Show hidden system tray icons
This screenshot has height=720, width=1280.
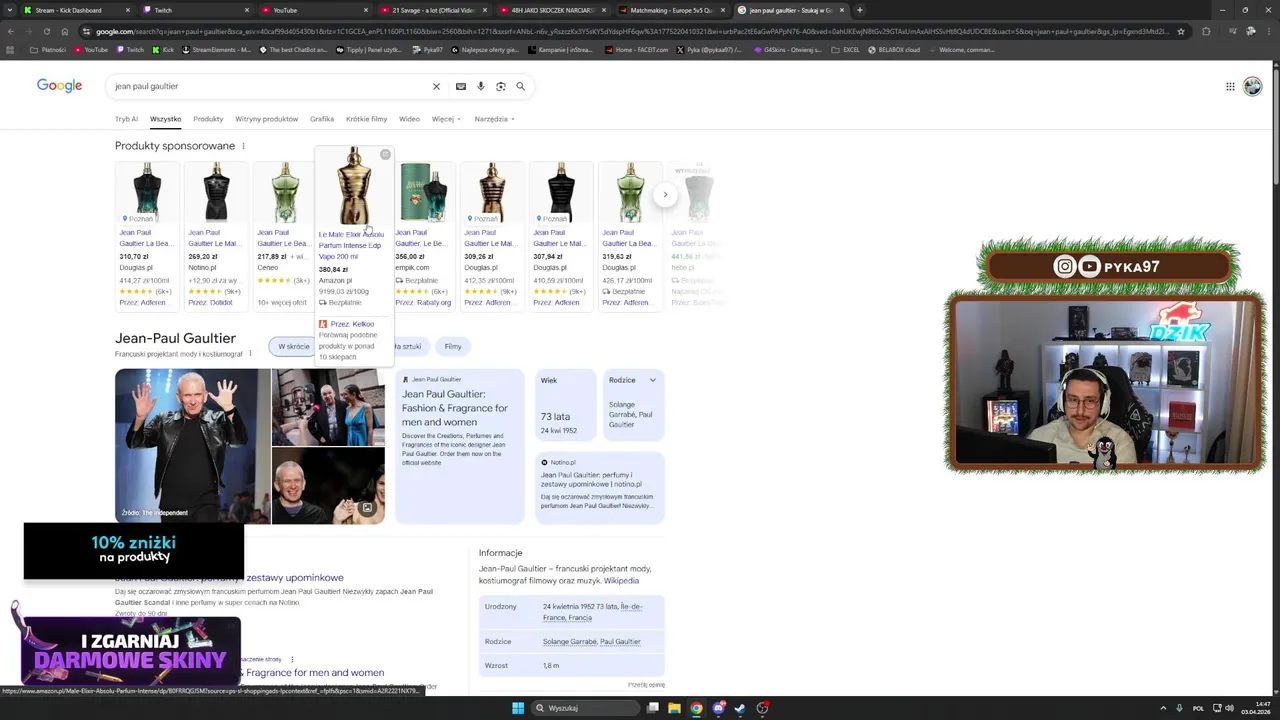coord(1162,708)
